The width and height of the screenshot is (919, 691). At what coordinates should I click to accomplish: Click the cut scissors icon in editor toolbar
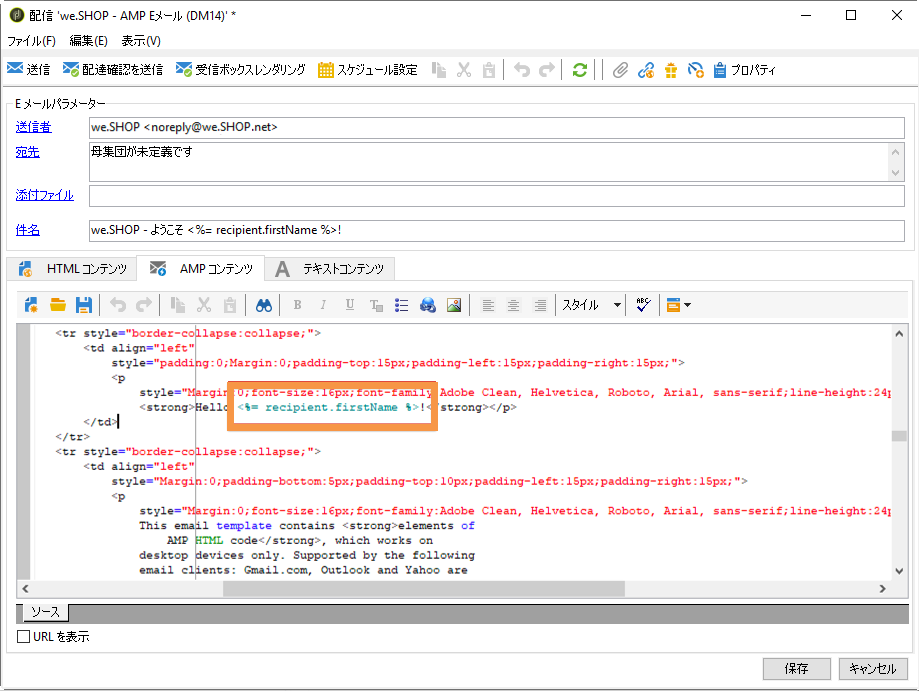(x=203, y=305)
